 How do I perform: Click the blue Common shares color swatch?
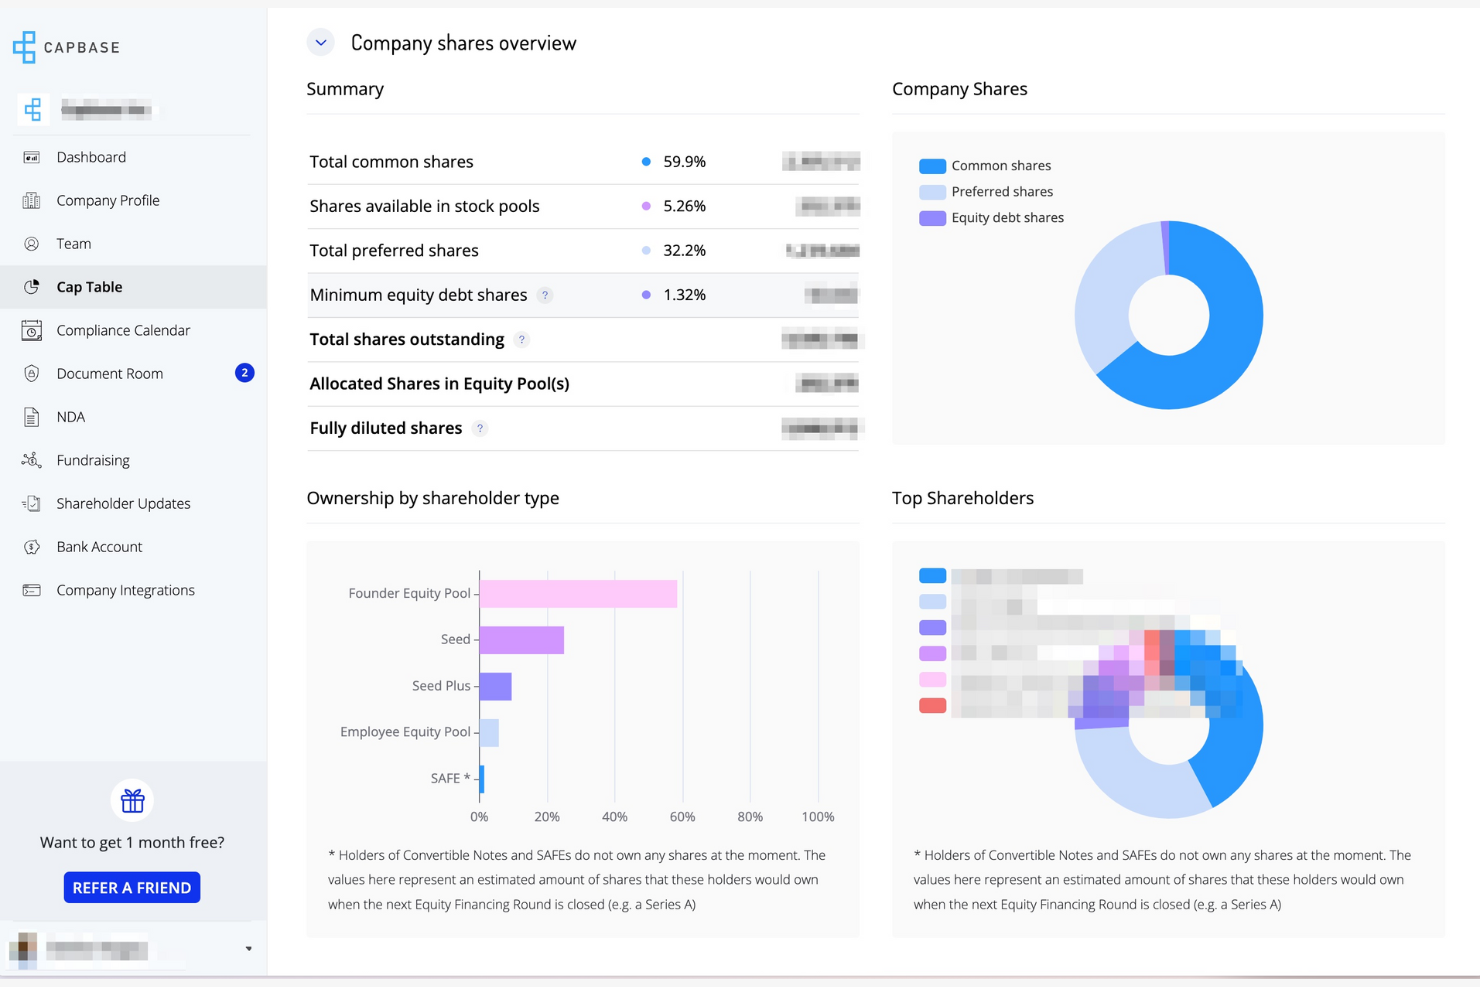pos(931,165)
